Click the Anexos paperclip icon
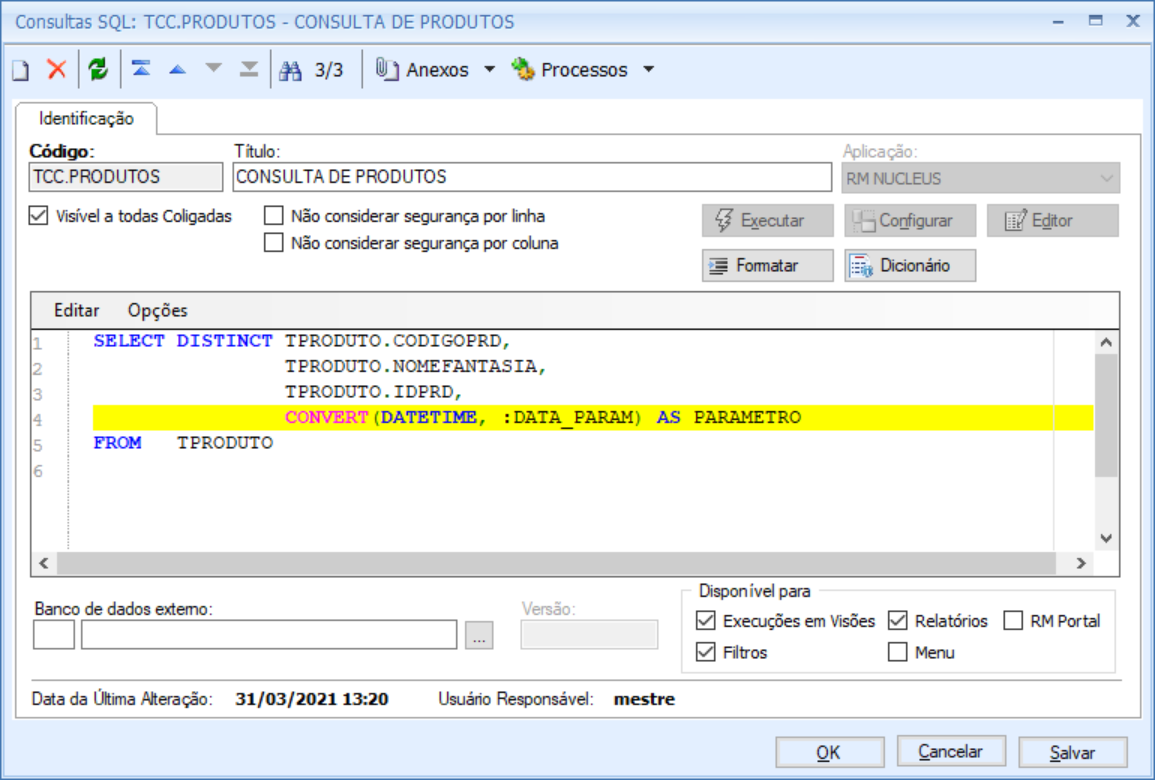The width and height of the screenshot is (1155, 780). click(x=387, y=69)
